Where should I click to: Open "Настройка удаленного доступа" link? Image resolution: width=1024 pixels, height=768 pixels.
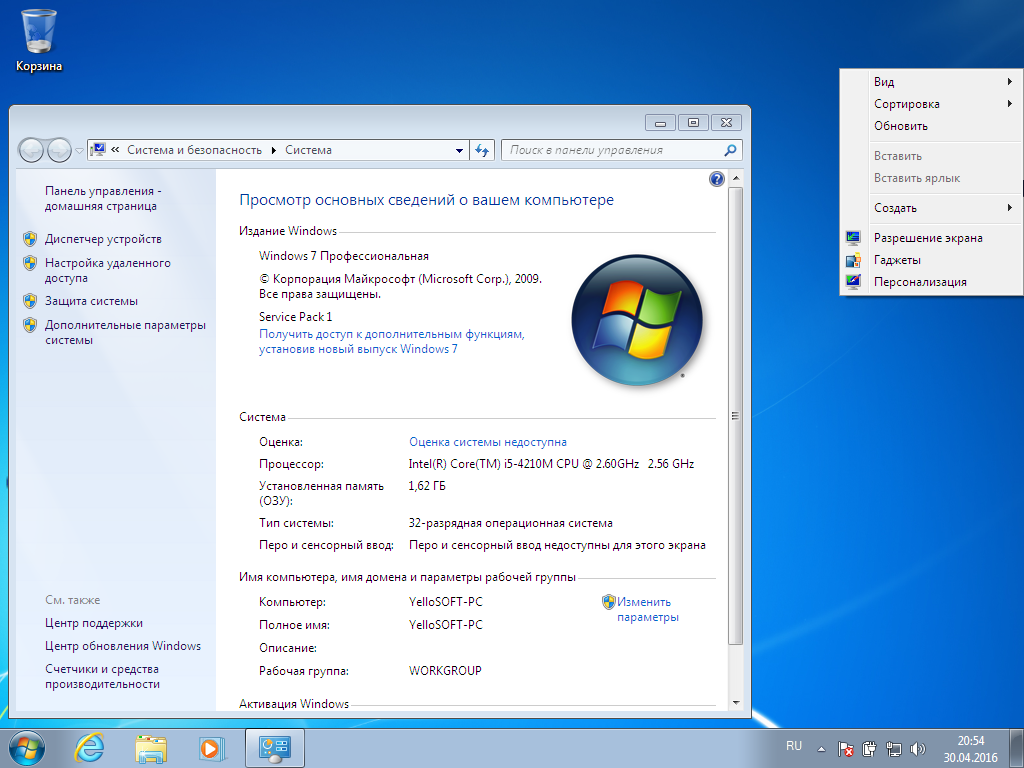(108, 270)
